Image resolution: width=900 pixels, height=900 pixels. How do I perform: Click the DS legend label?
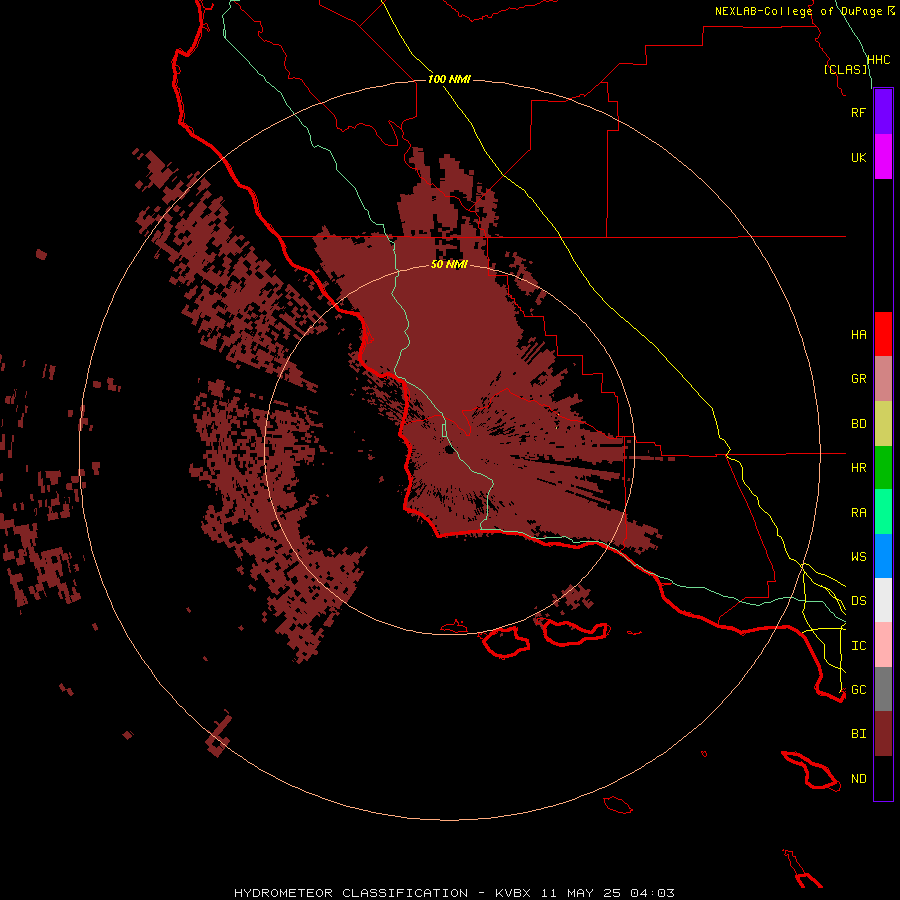[x=858, y=601]
